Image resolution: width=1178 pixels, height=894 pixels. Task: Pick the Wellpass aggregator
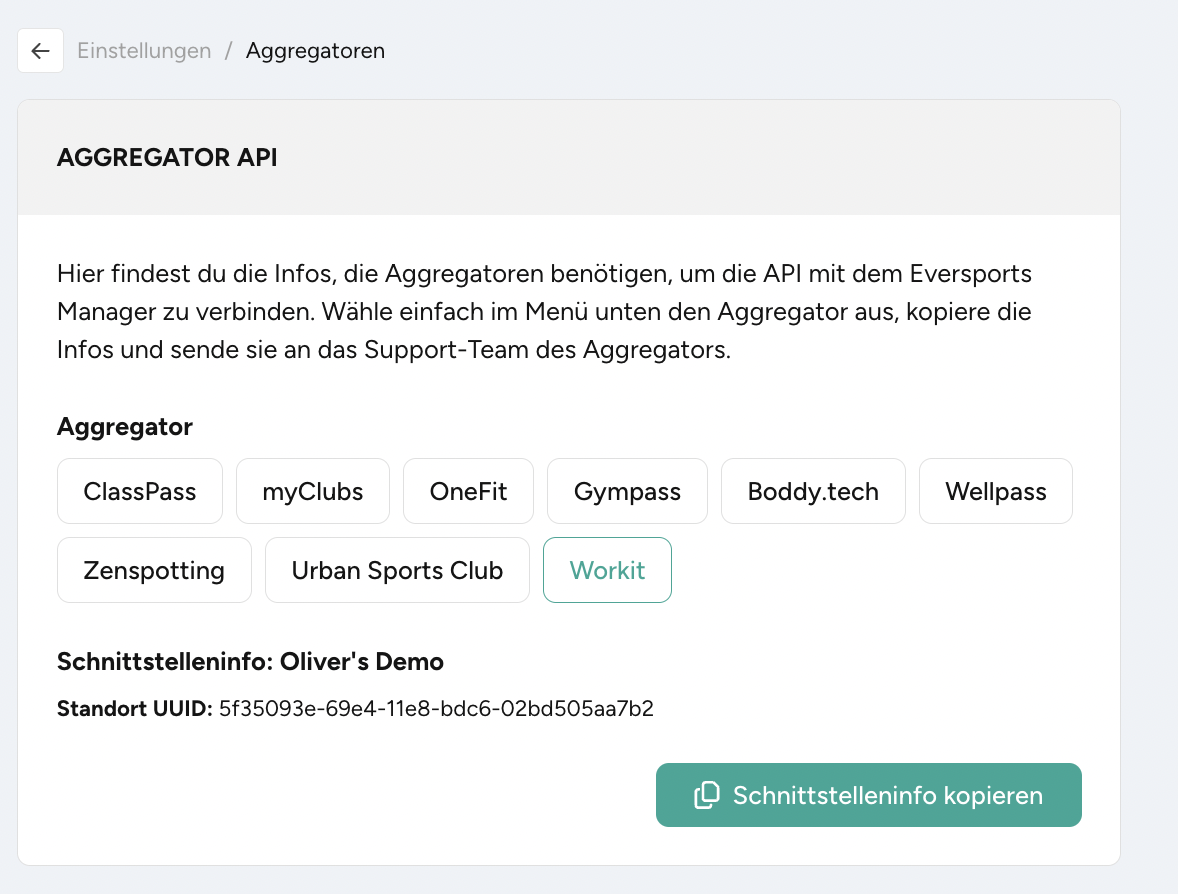[x=995, y=491]
